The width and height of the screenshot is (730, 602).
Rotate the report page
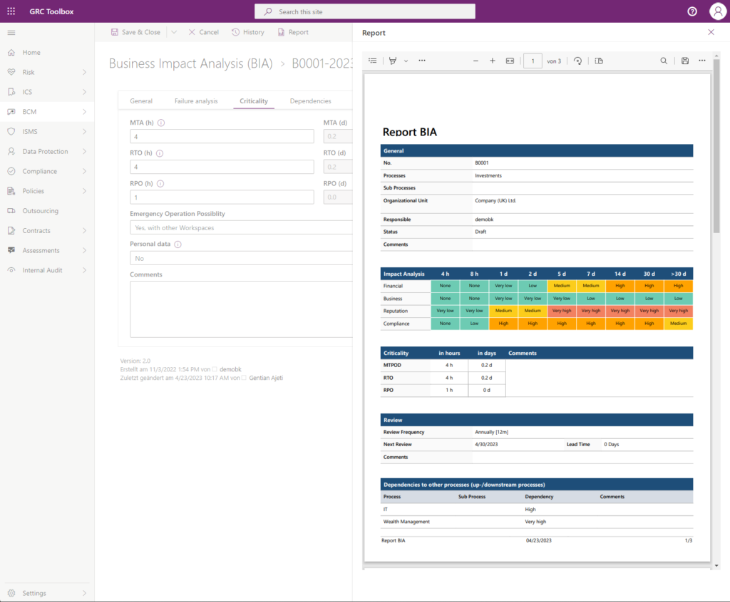tap(578, 61)
